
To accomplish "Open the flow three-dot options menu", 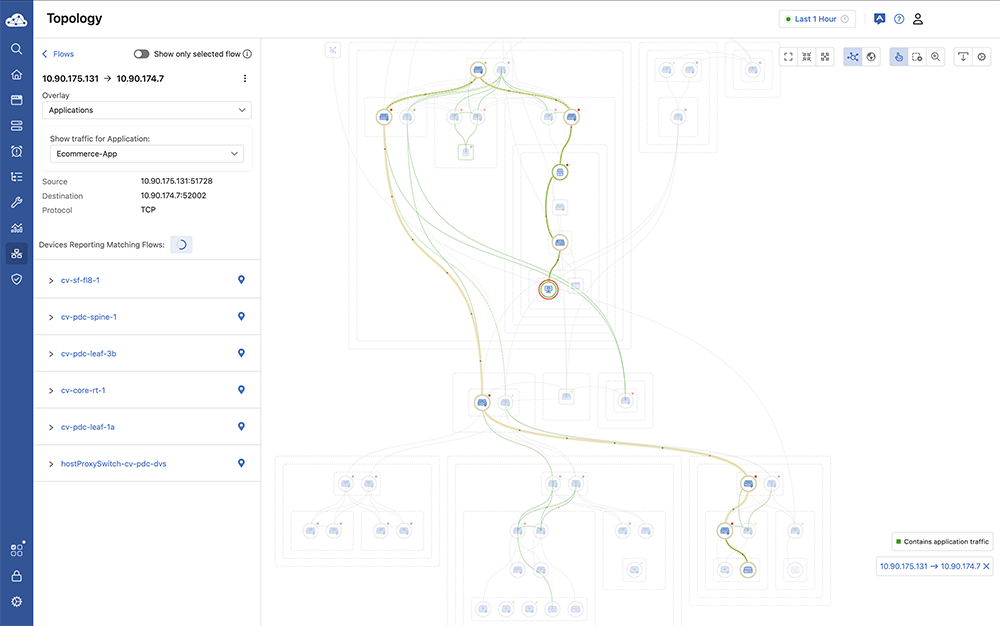I will (x=245, y=78).
